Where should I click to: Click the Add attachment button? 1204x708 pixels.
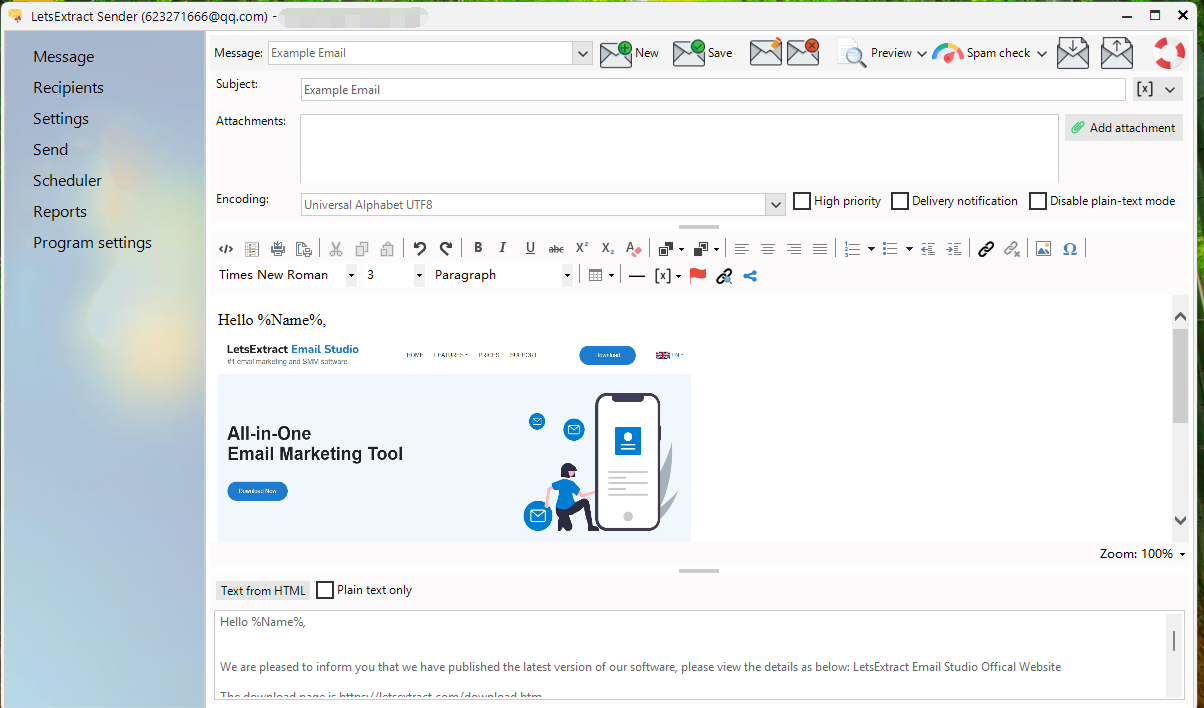click(1123, 128)
